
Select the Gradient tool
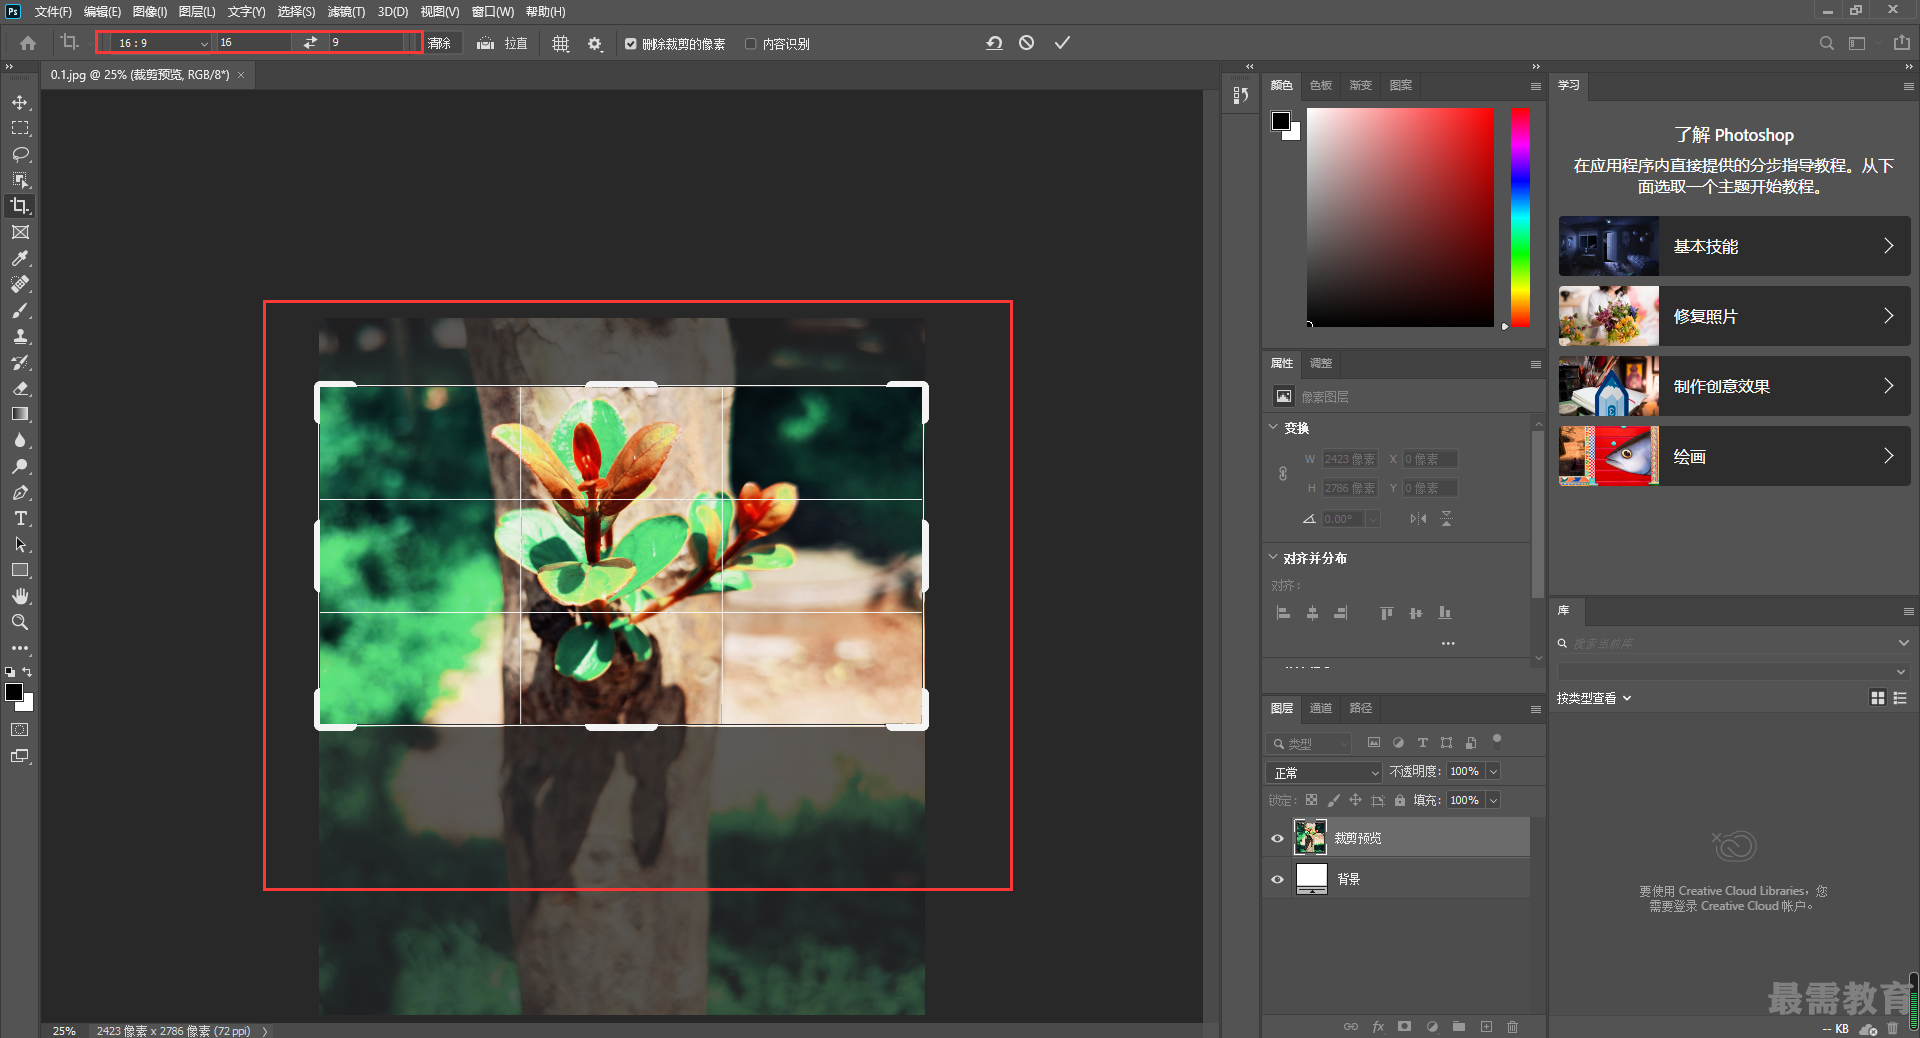click(x=20, y=414)
